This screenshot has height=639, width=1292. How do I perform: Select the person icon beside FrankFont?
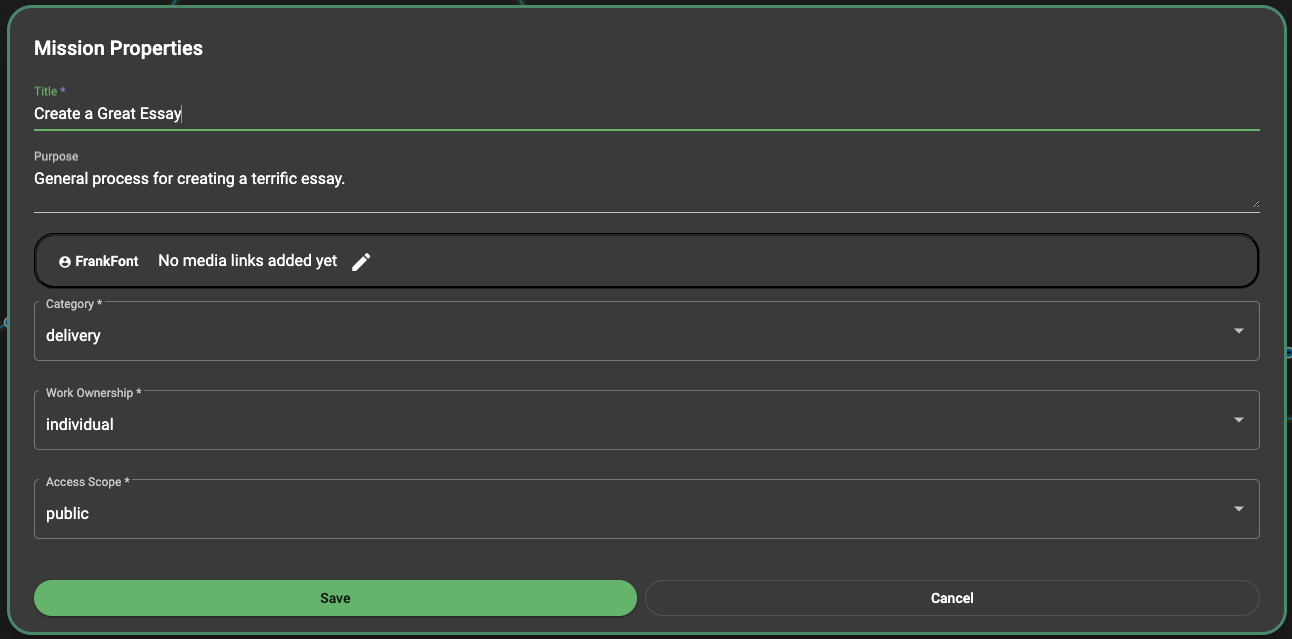[x=65, y=261]
